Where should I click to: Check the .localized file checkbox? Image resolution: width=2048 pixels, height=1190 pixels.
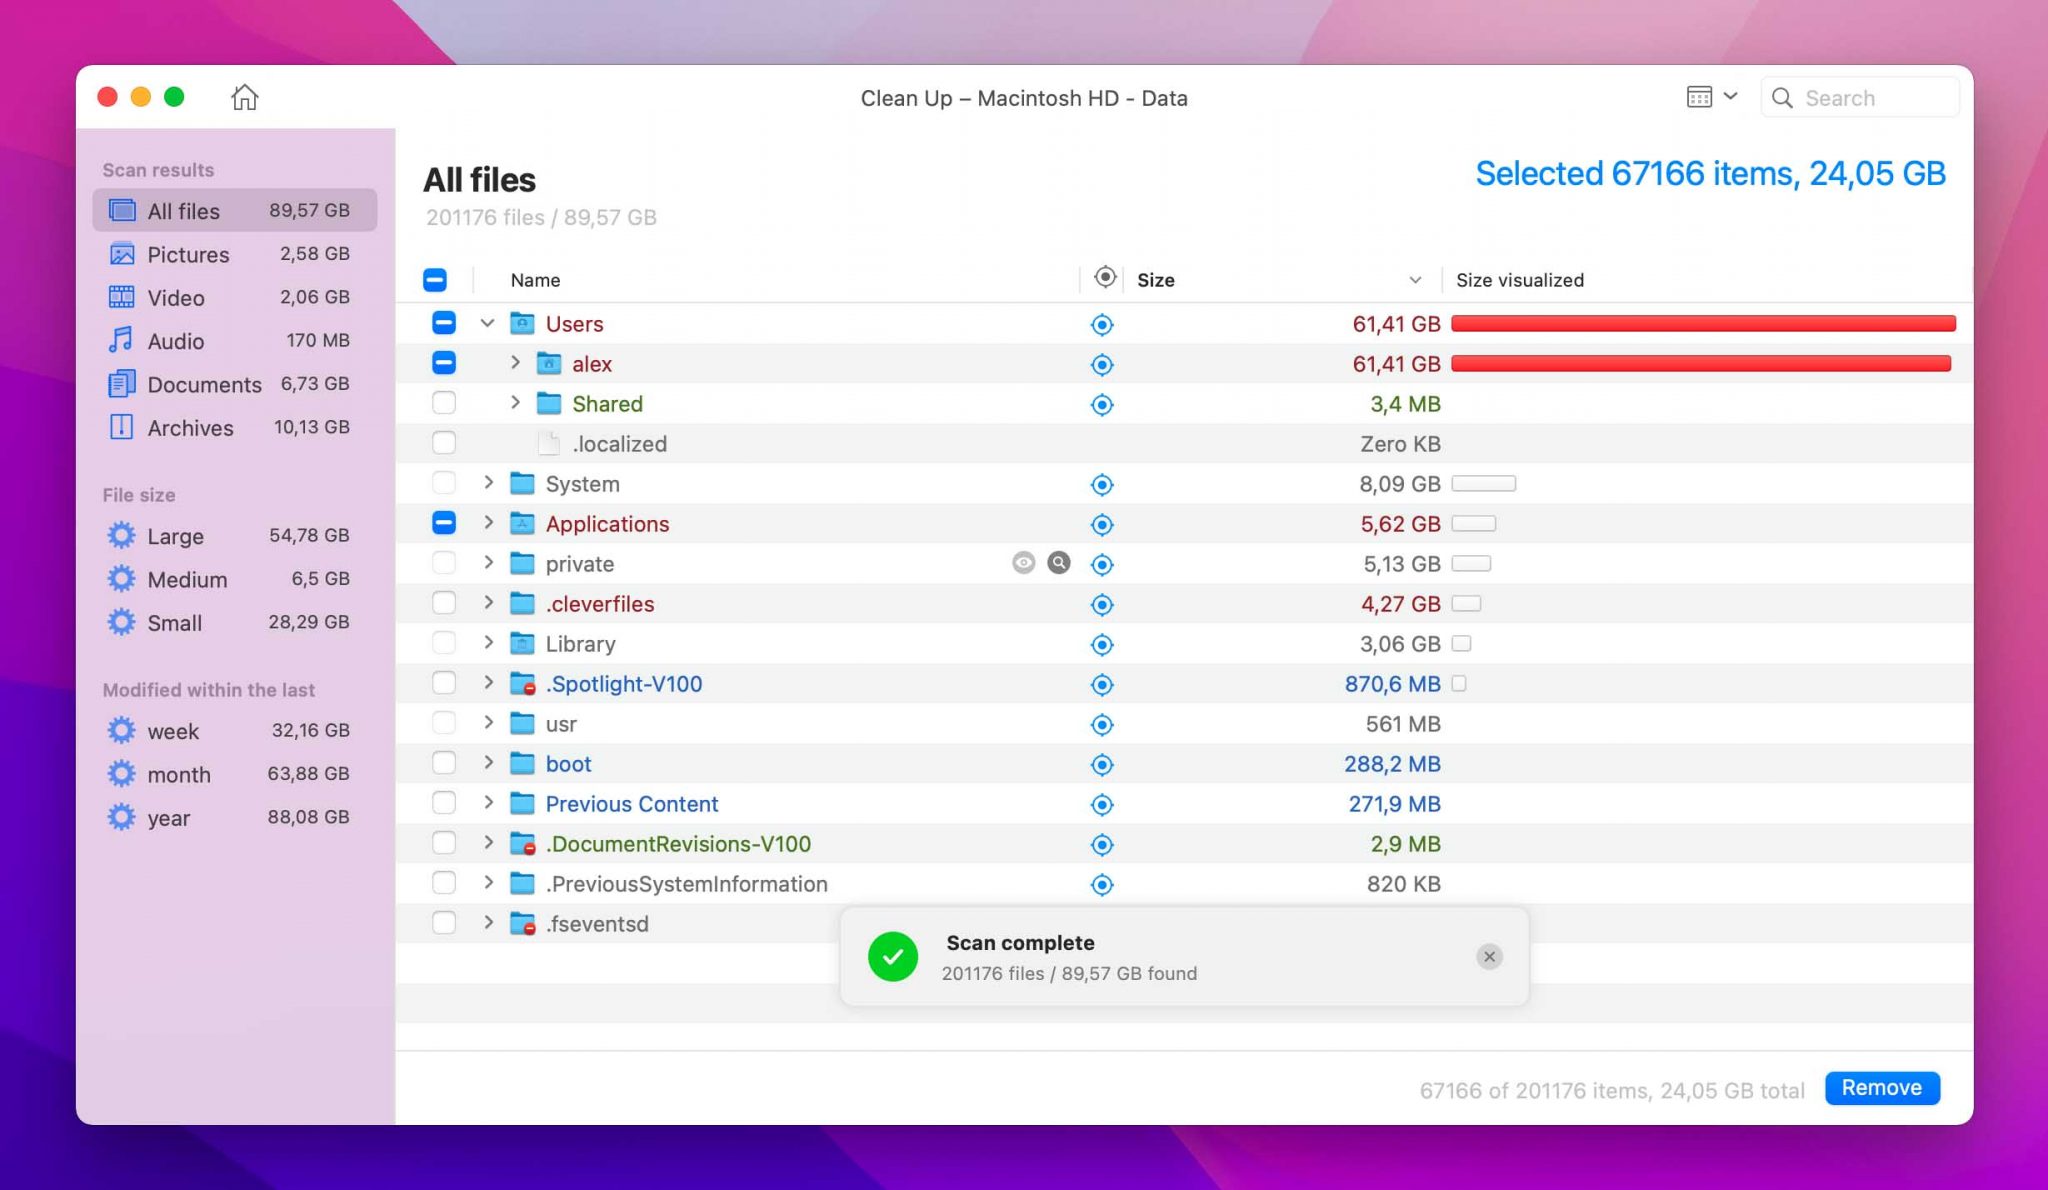click(x=444, y=443)
